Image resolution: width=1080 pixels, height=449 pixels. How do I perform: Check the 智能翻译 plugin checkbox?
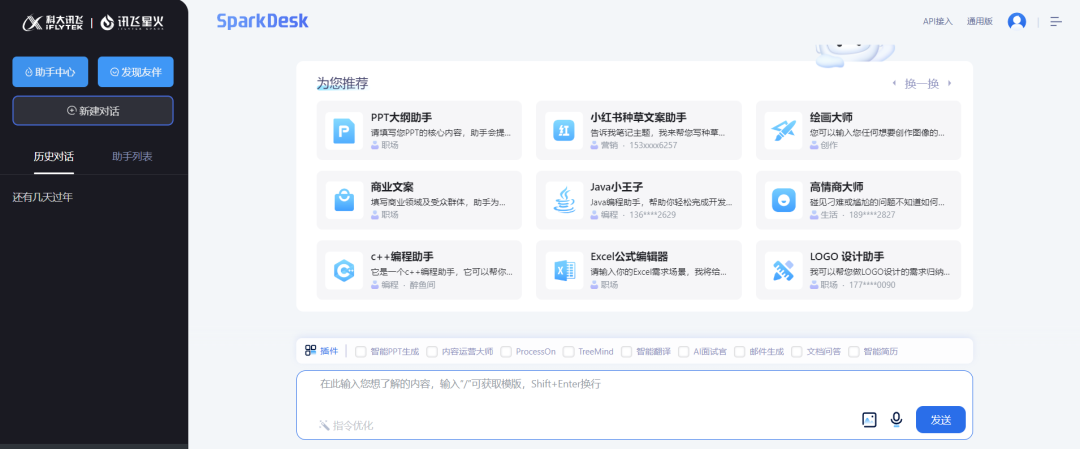click(x=626, y=352)
